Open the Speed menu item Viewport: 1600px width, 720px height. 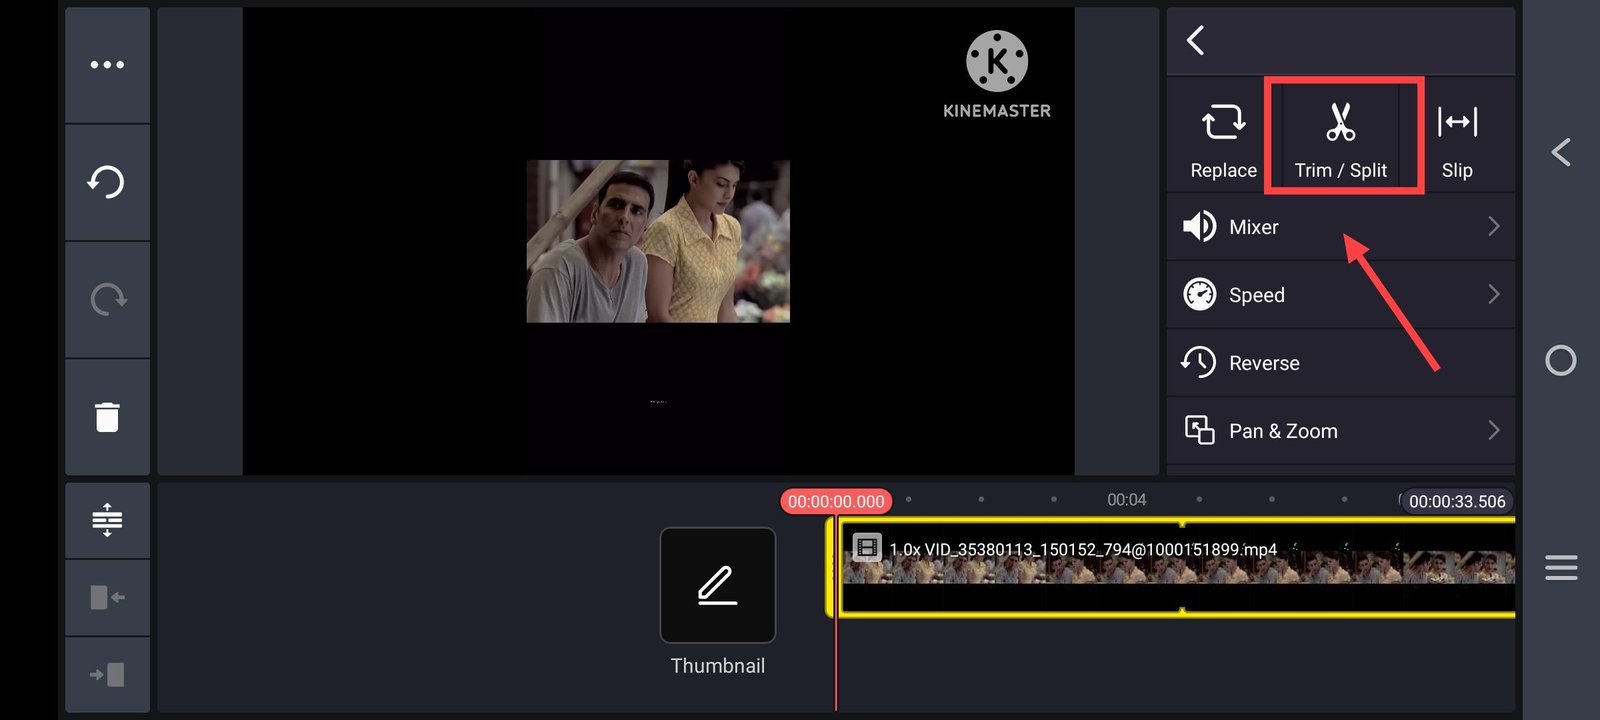[x=1256, y=295]
